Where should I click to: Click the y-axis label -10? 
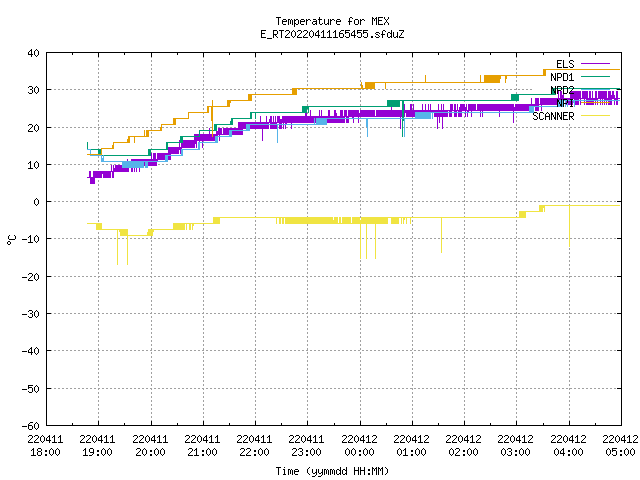[31, 239]
